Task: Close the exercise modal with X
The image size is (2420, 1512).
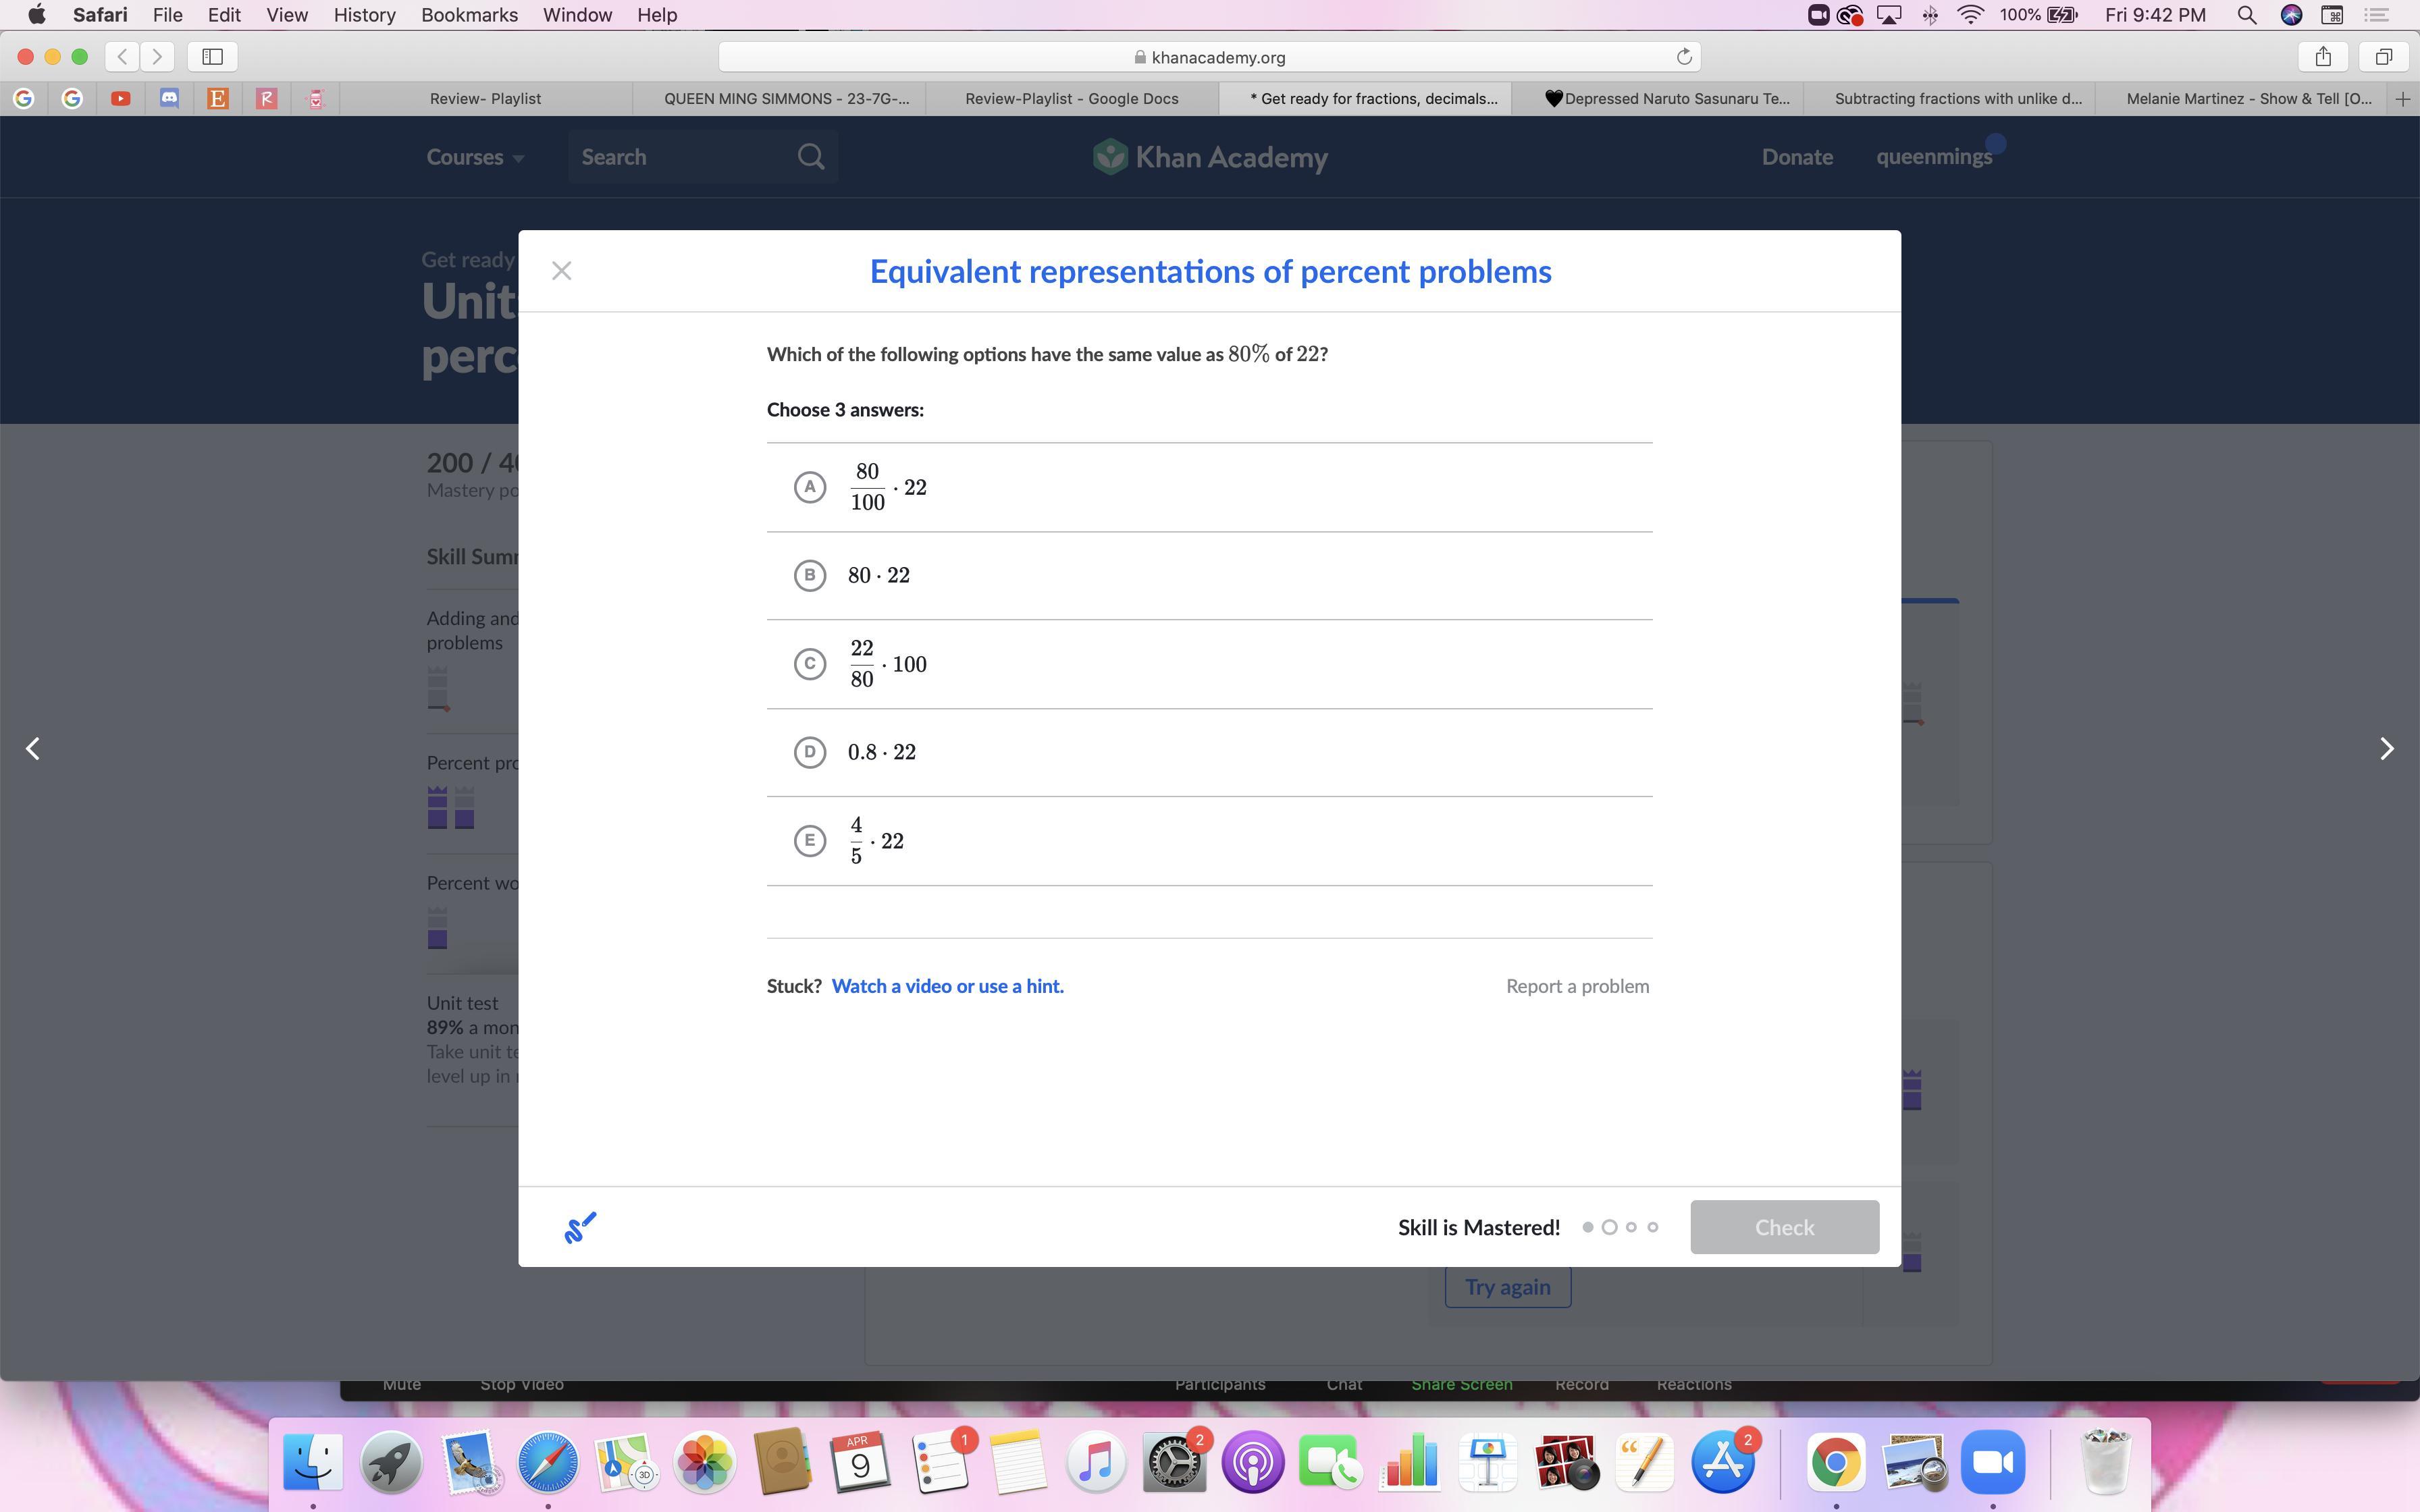Action: pos(561,271)
